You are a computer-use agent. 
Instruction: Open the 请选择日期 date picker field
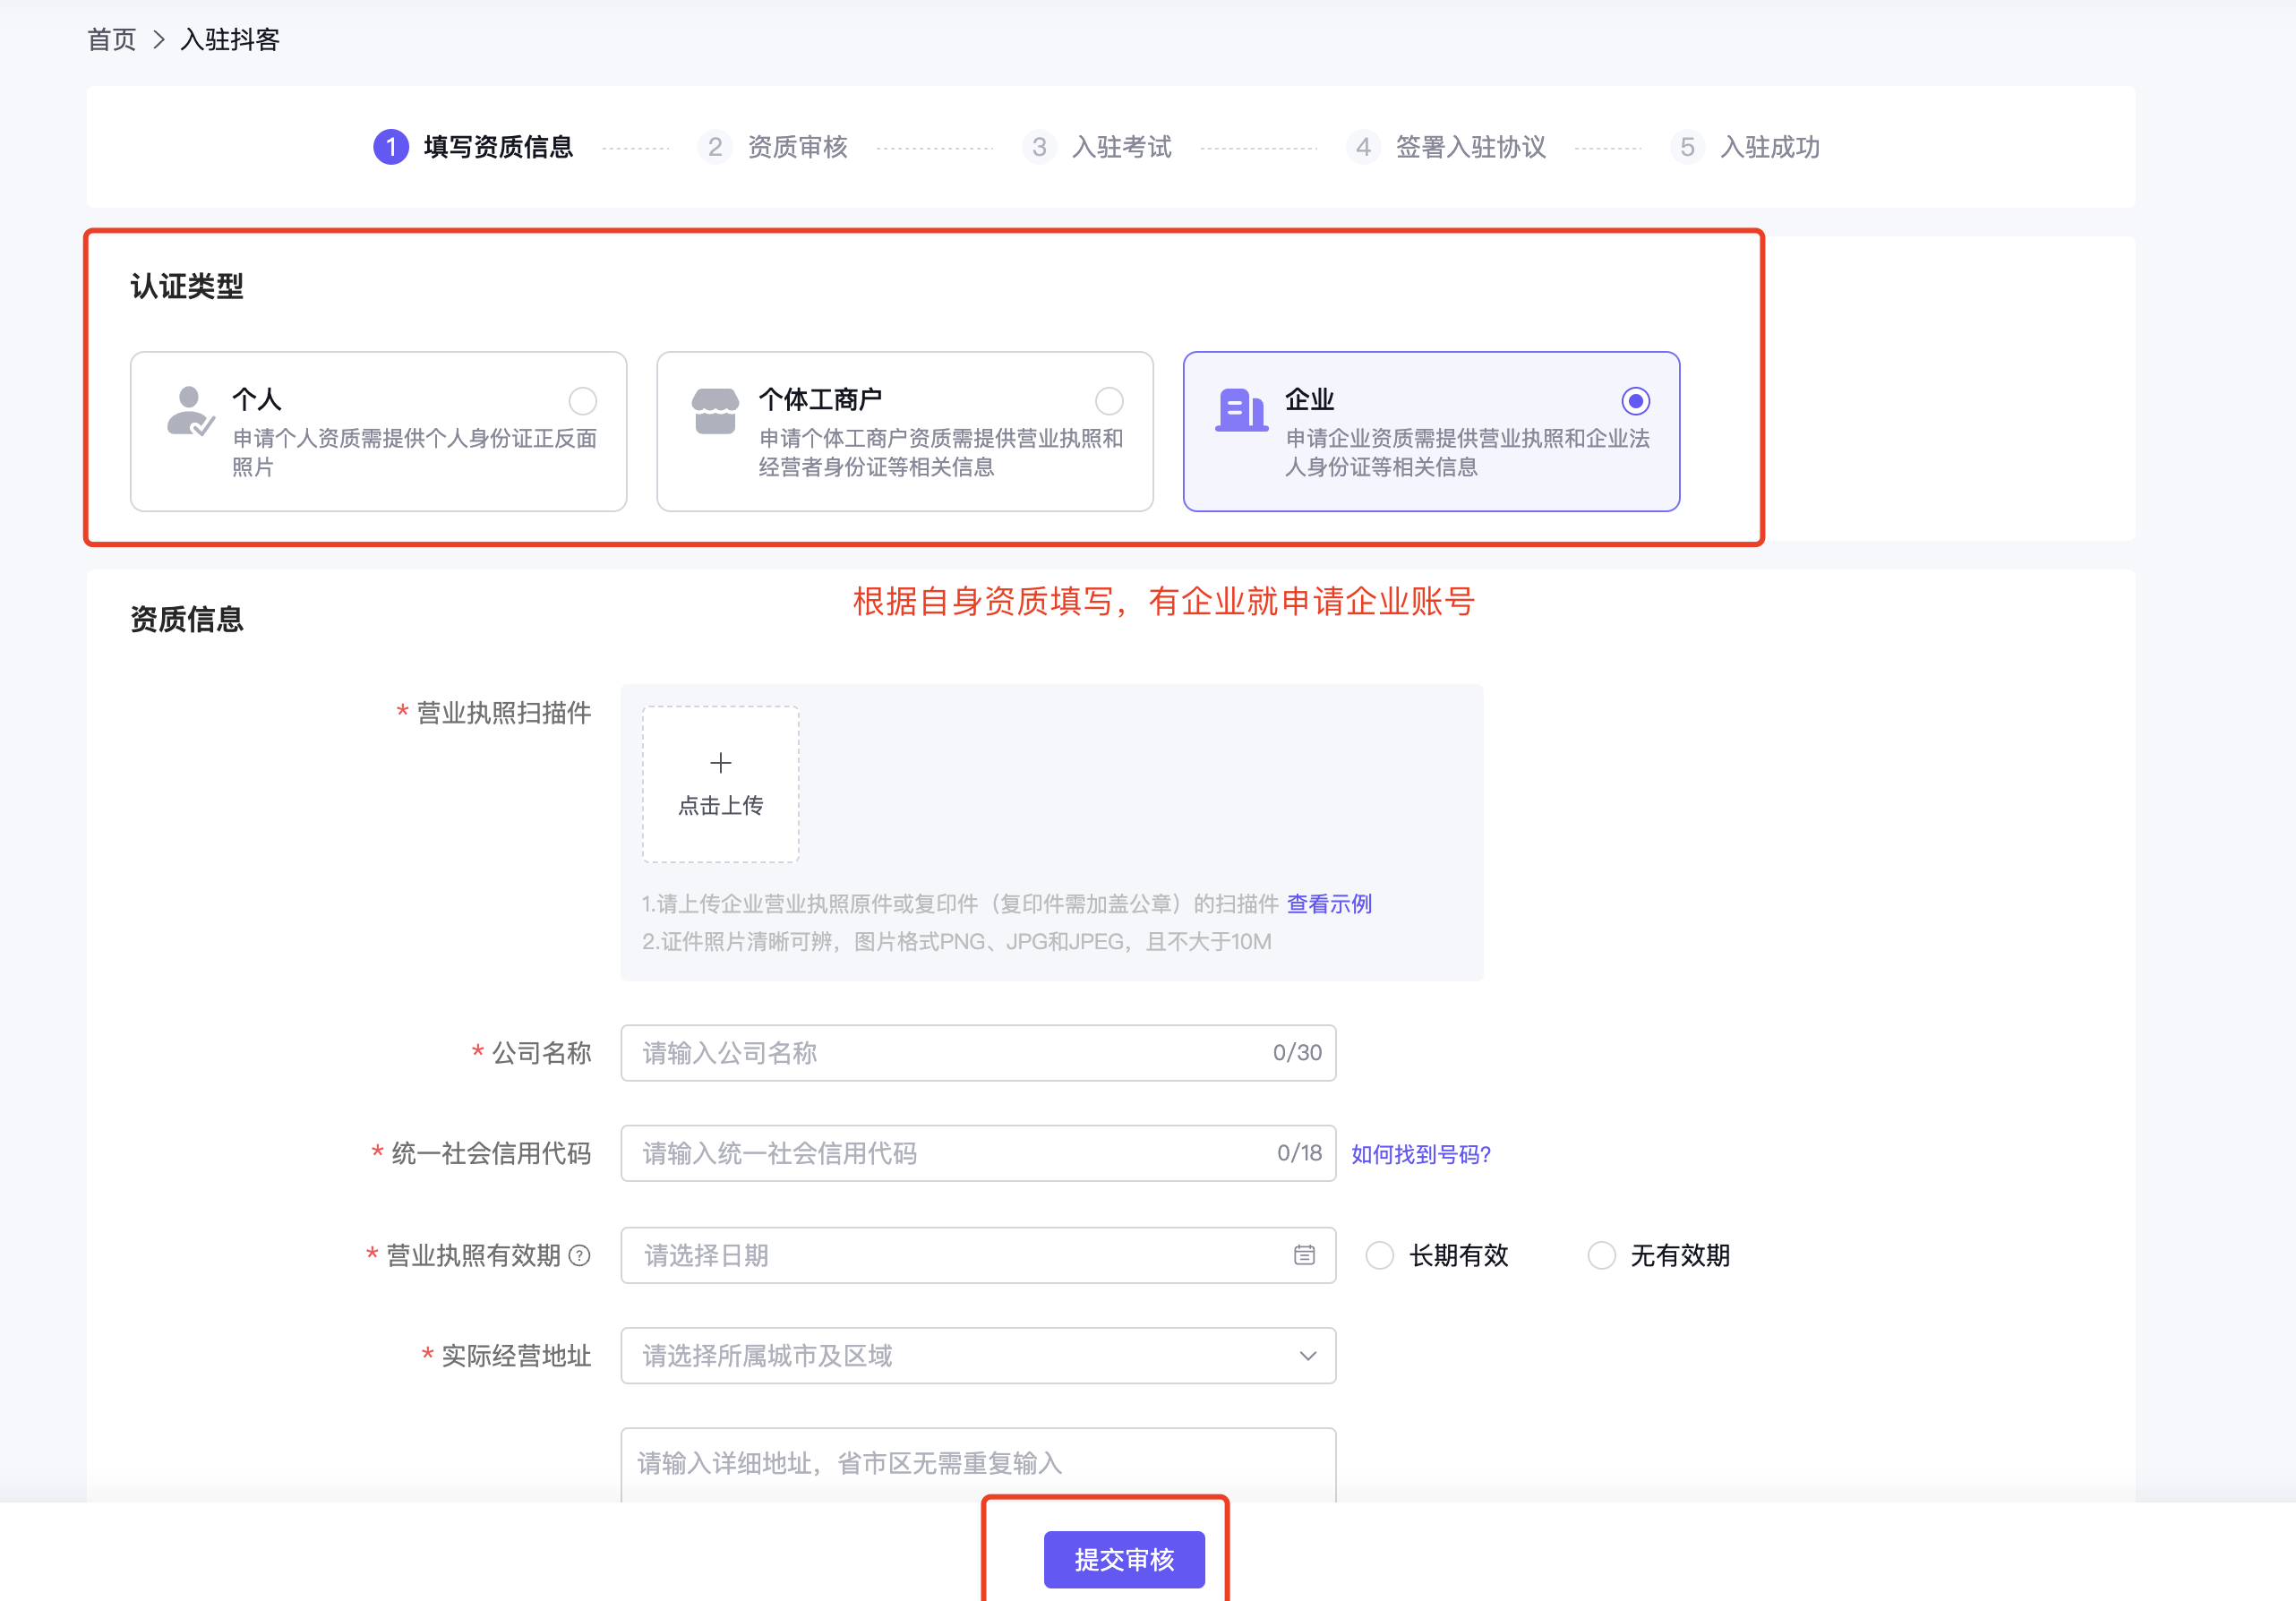pyautogui.click(x=978, y=1255)
